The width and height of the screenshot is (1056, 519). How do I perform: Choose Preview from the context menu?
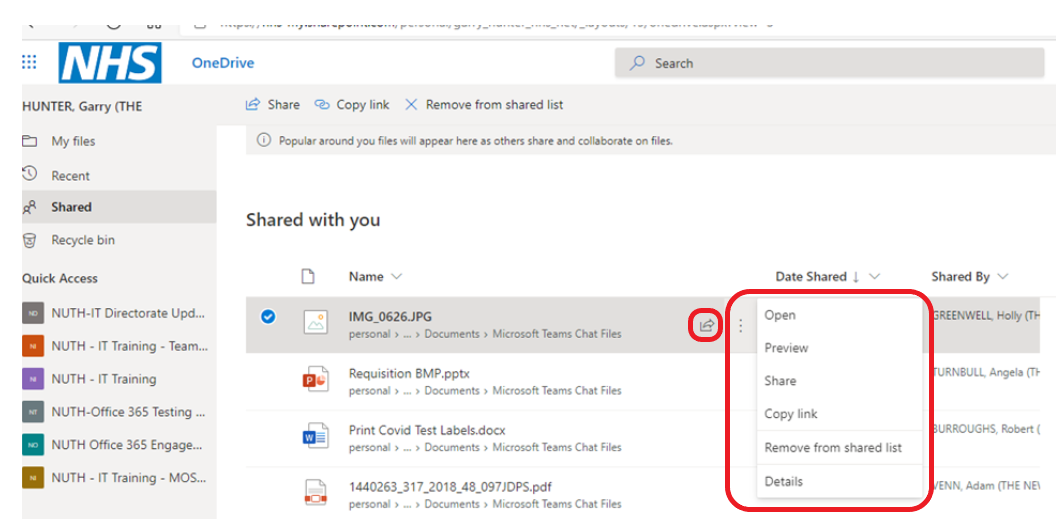[x=786, y=348]
